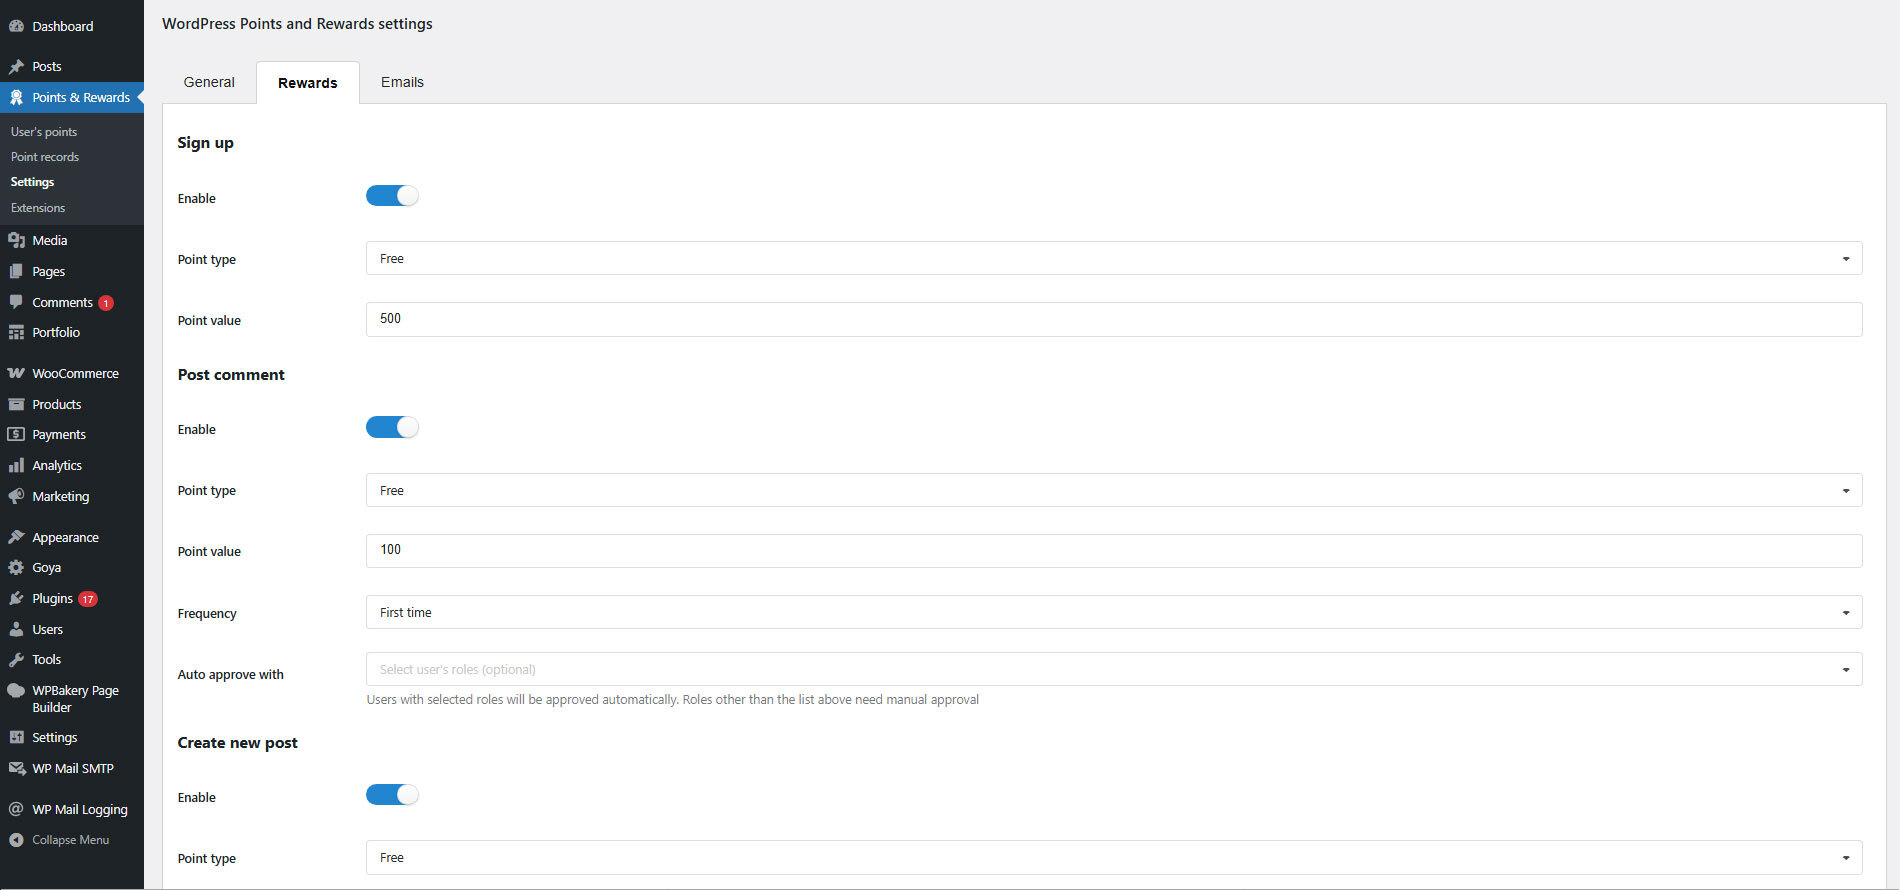Click the WPBakery Page Builder icon
1900x890 pixels.
tap(16, 690)
